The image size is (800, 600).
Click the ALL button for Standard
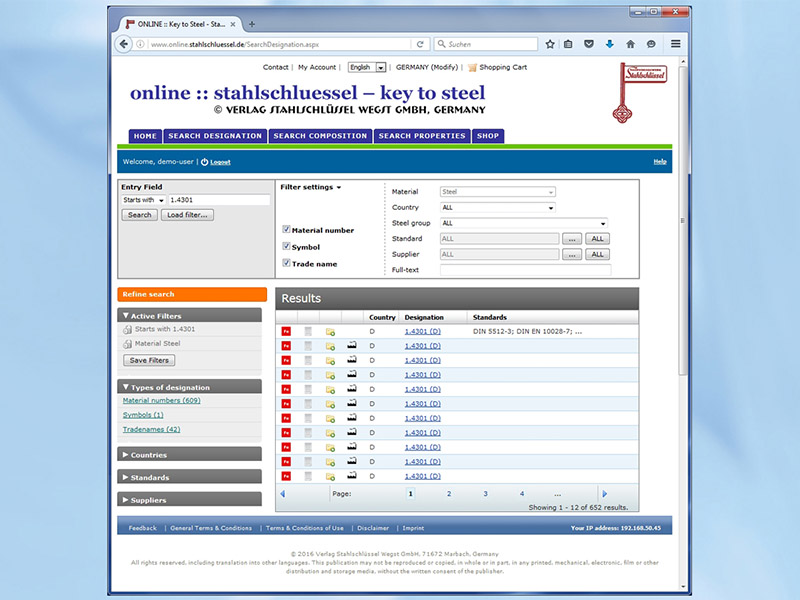point(597,239)
